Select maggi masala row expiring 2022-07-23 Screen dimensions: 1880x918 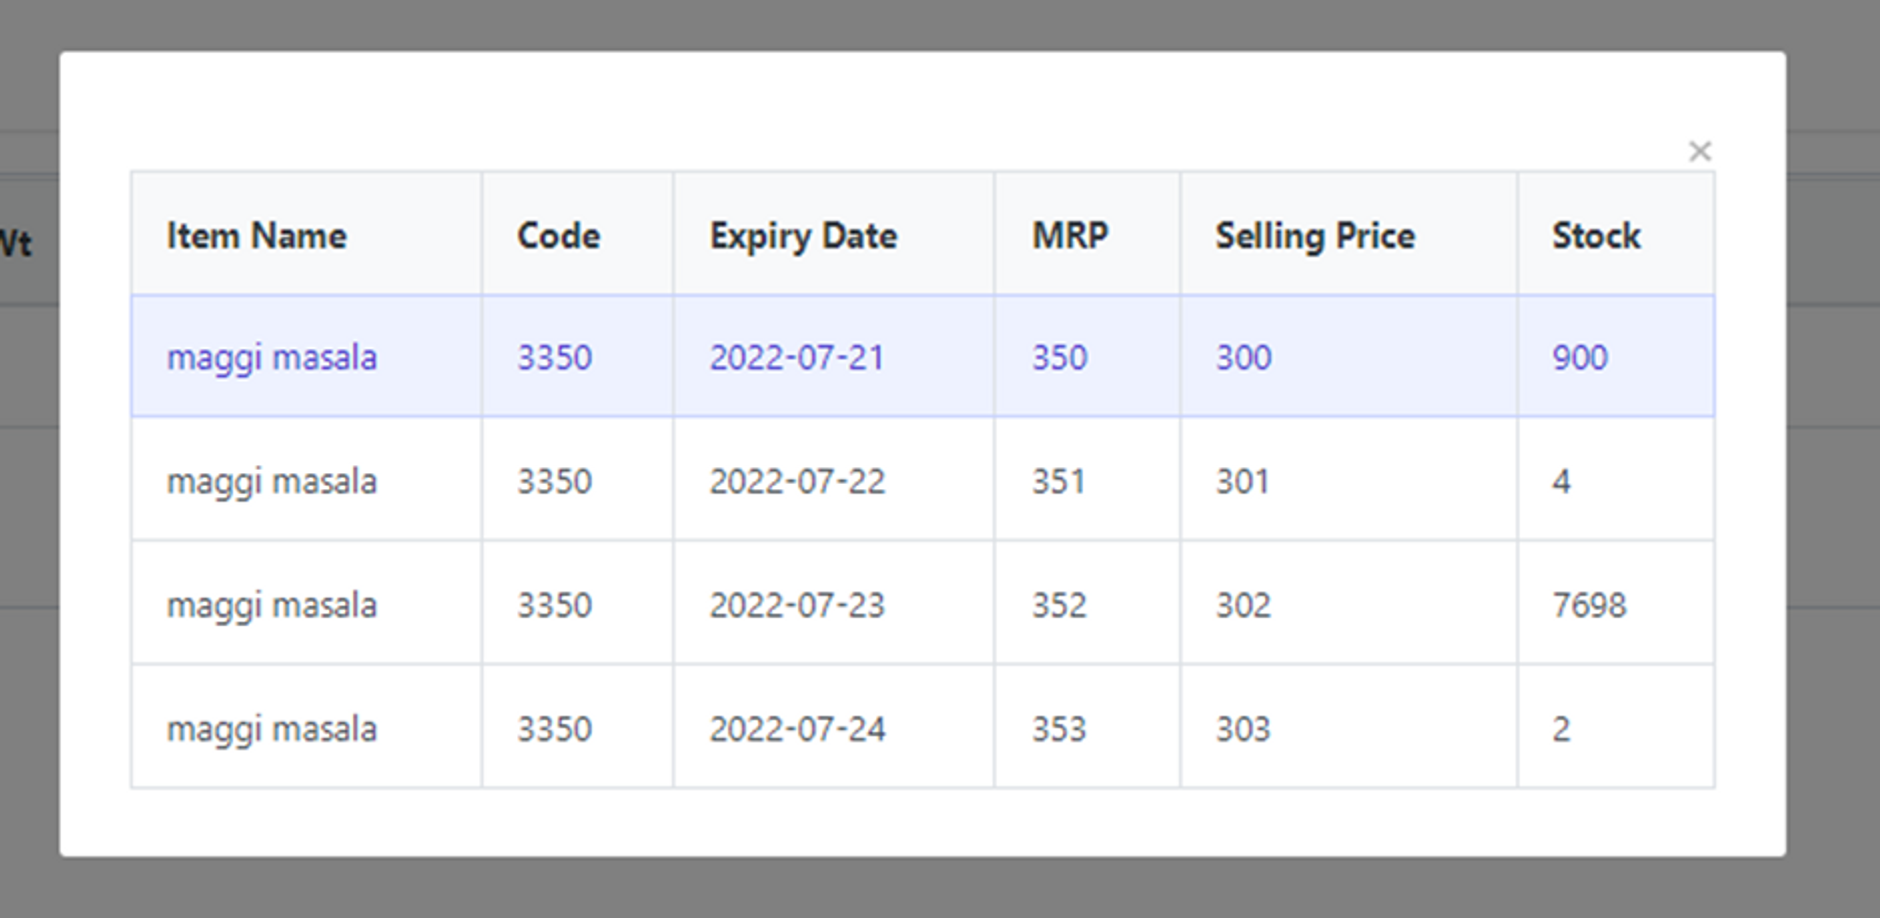click(x=922, y=604)
